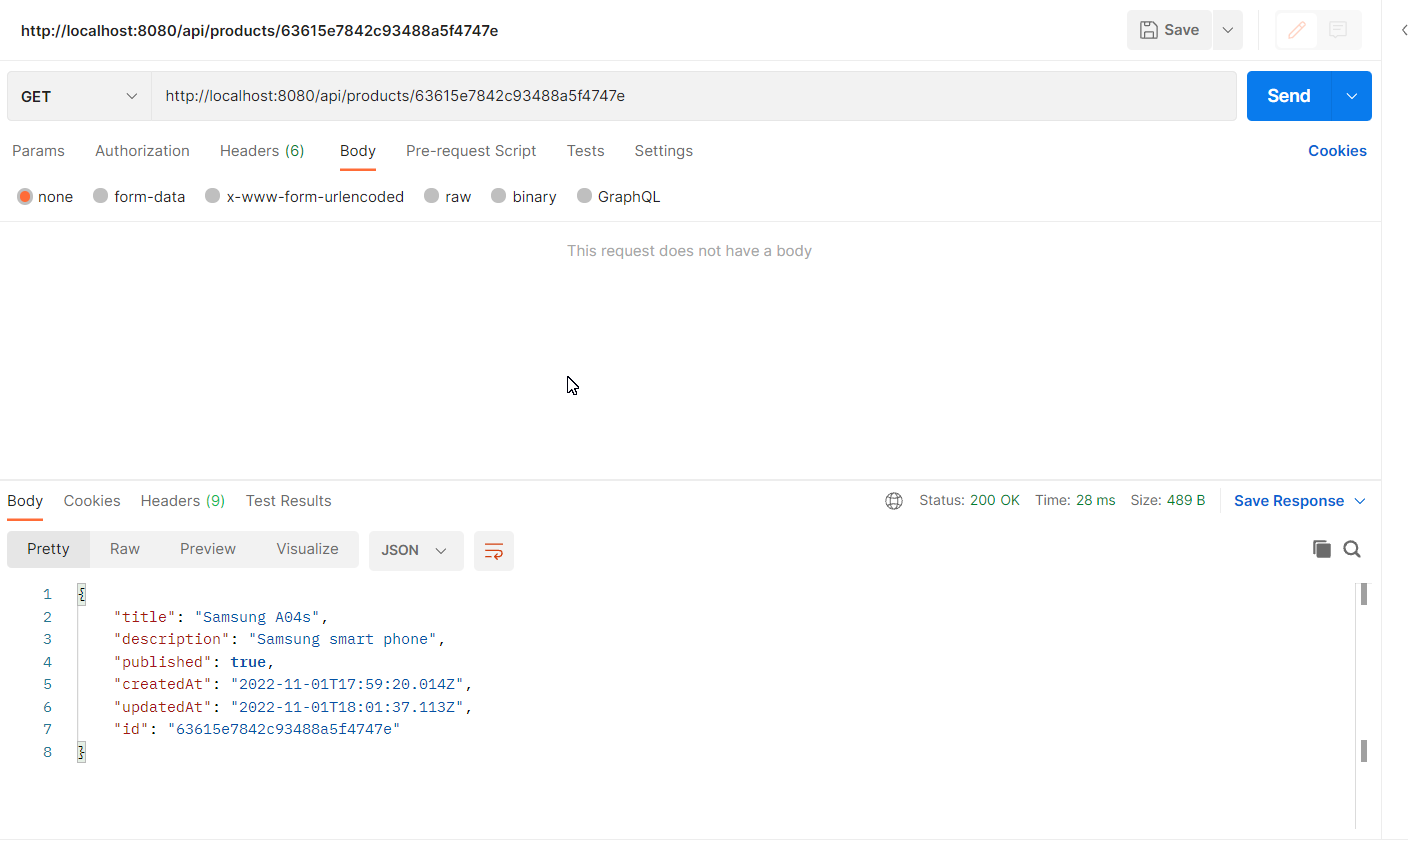The height and width of the screenshot is (844, 1408).
Task: Expand the Save options arrow
Action: (x=1228, y=30)
